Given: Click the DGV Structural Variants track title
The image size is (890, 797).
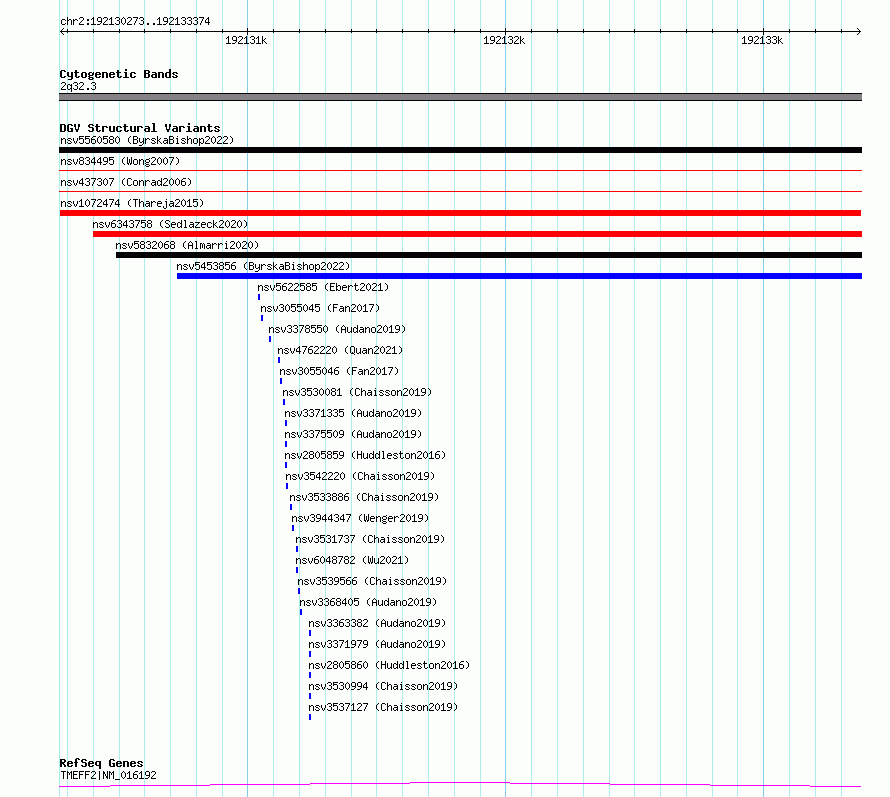Looking at the screenshot, I should [x=140, y=128].
